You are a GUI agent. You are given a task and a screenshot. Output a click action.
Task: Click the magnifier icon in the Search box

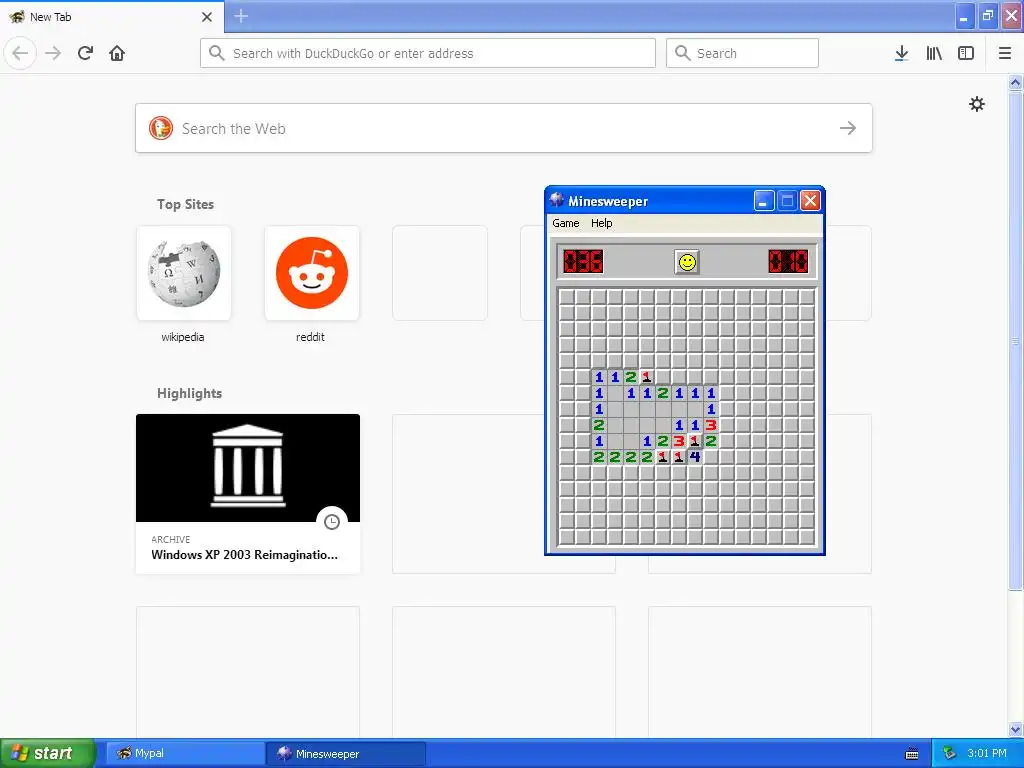coord(682,53)
